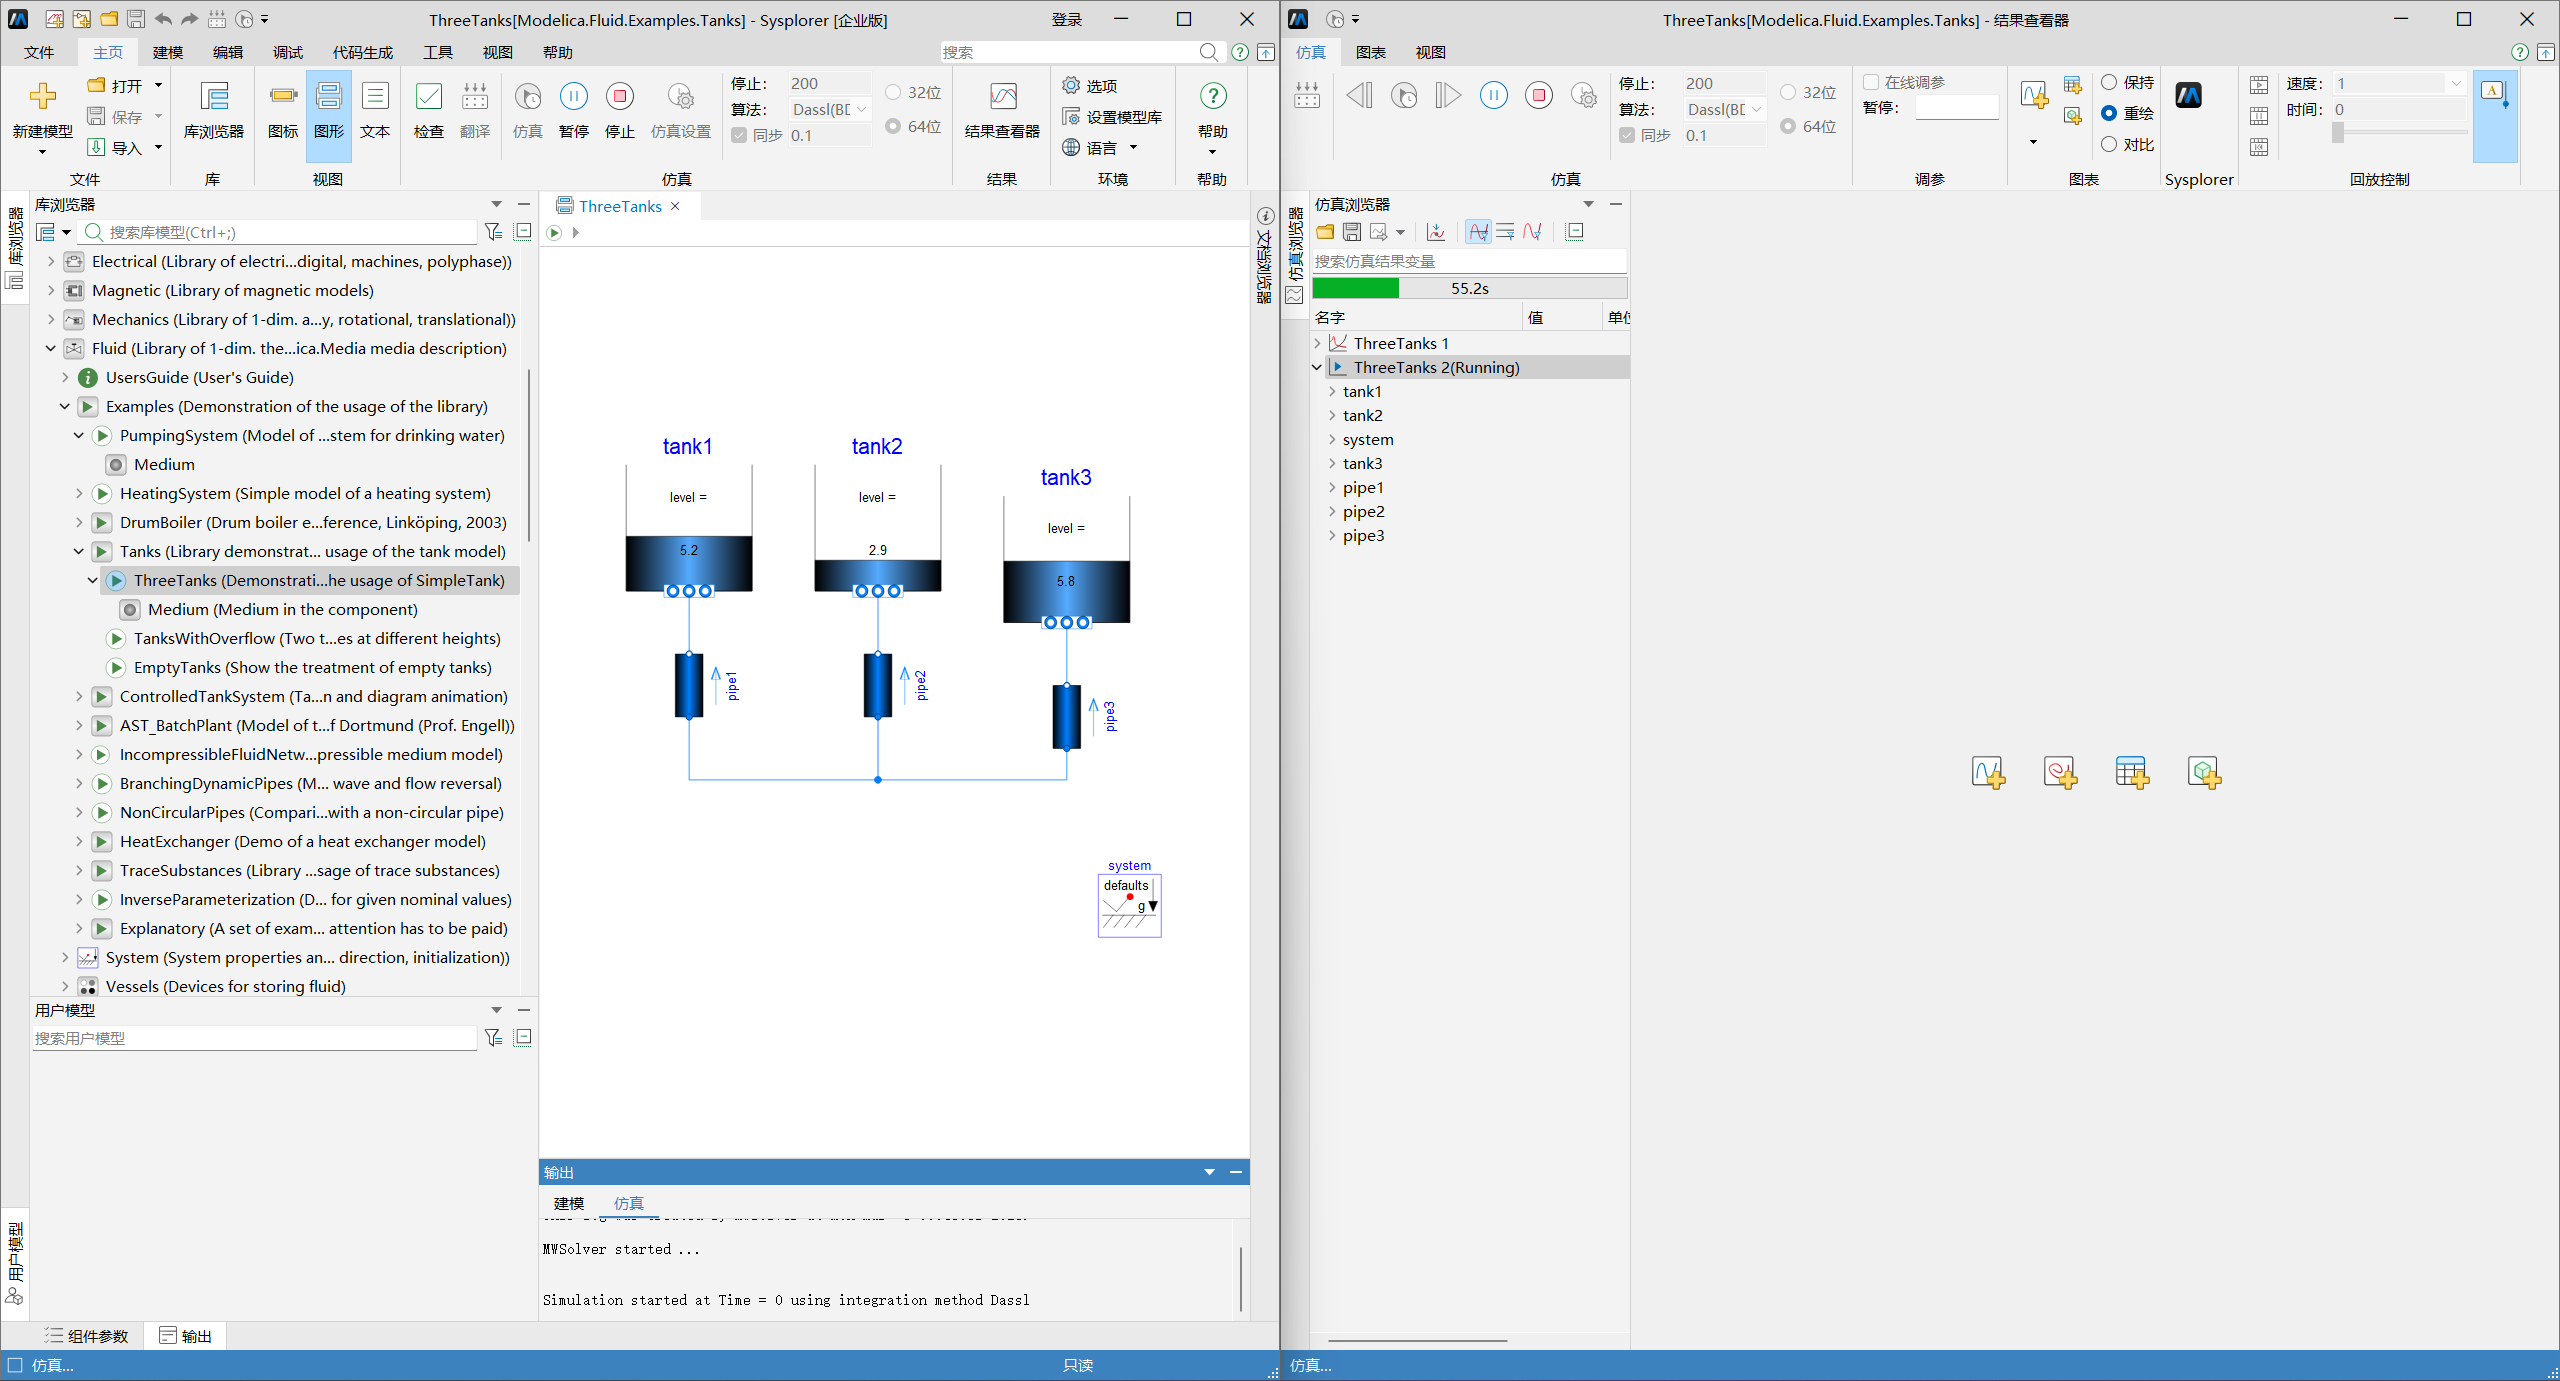2560x1381 pixels.
Task: Expand HeatingSystem example node
Action: click(x=79, y=494)
